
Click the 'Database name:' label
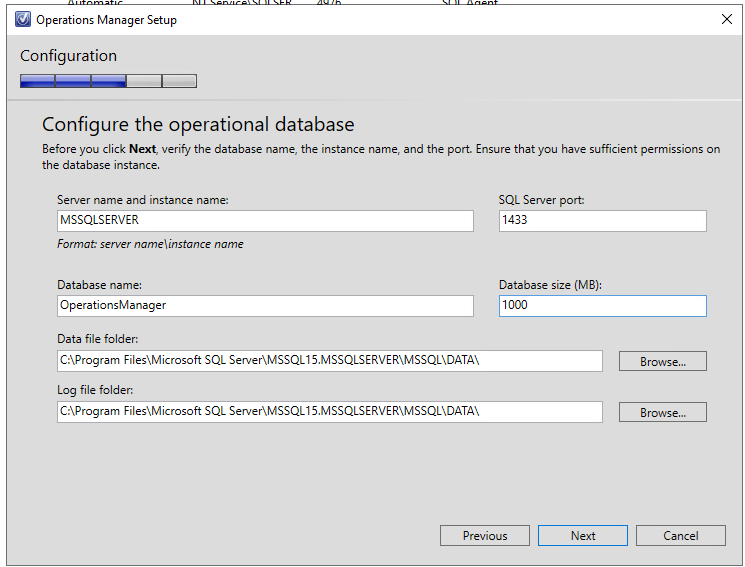pyautogui.click(x=99, y=285)
